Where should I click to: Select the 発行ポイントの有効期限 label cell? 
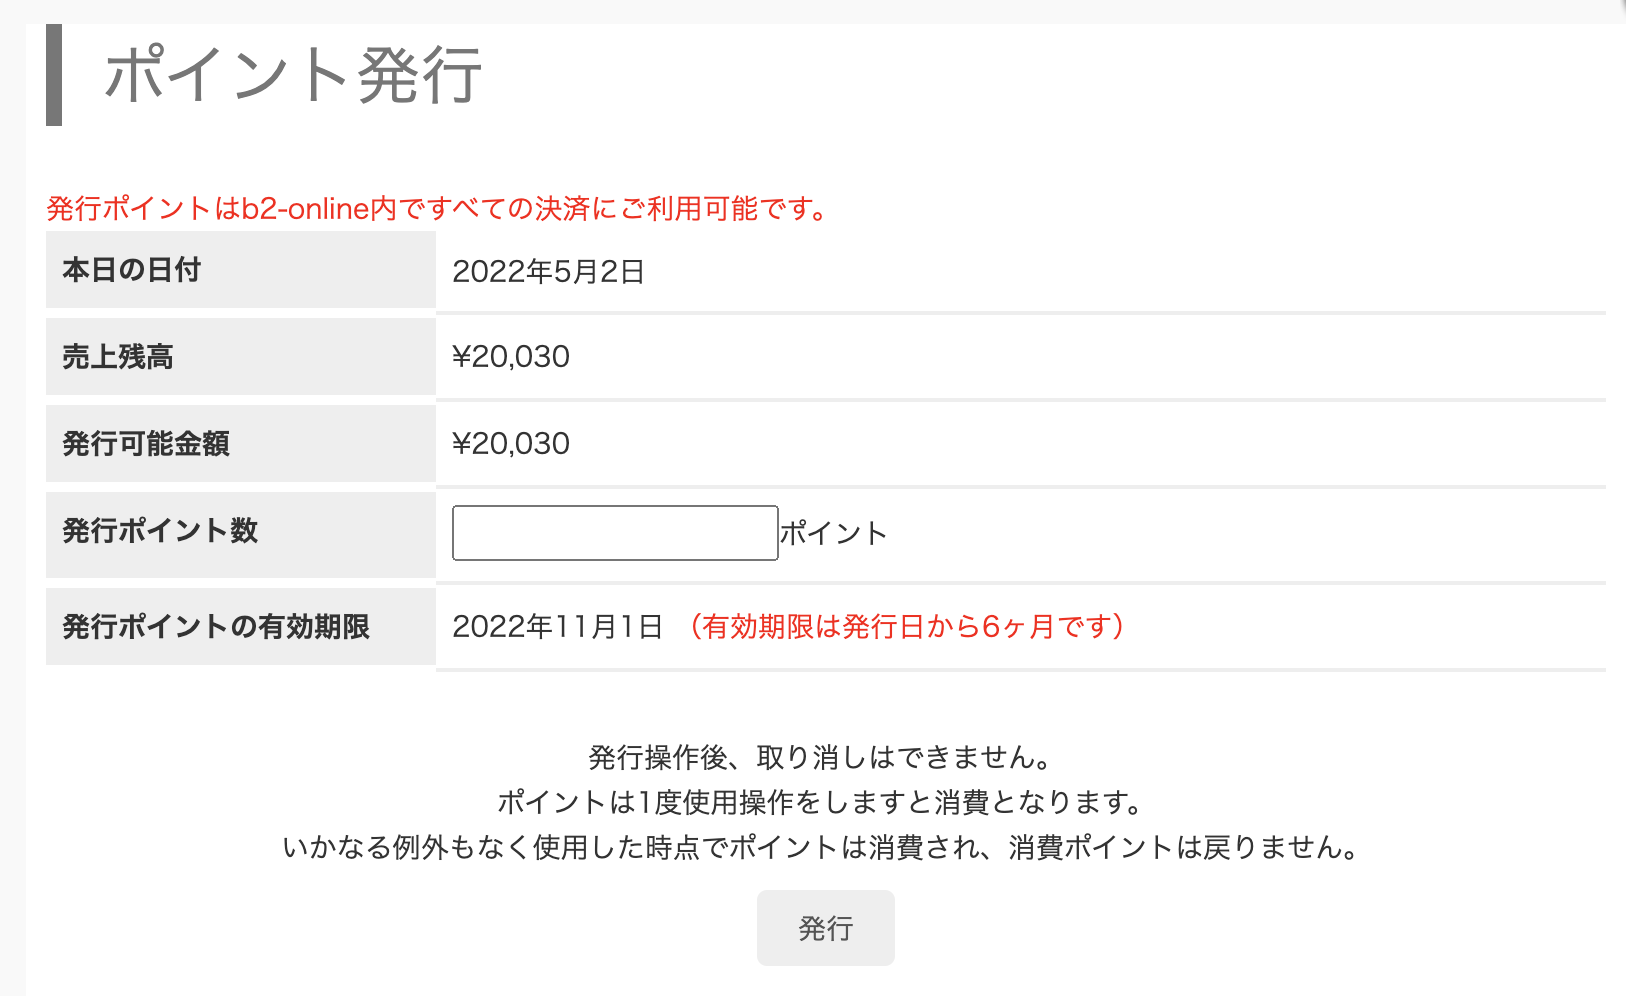tap(240, 627)
